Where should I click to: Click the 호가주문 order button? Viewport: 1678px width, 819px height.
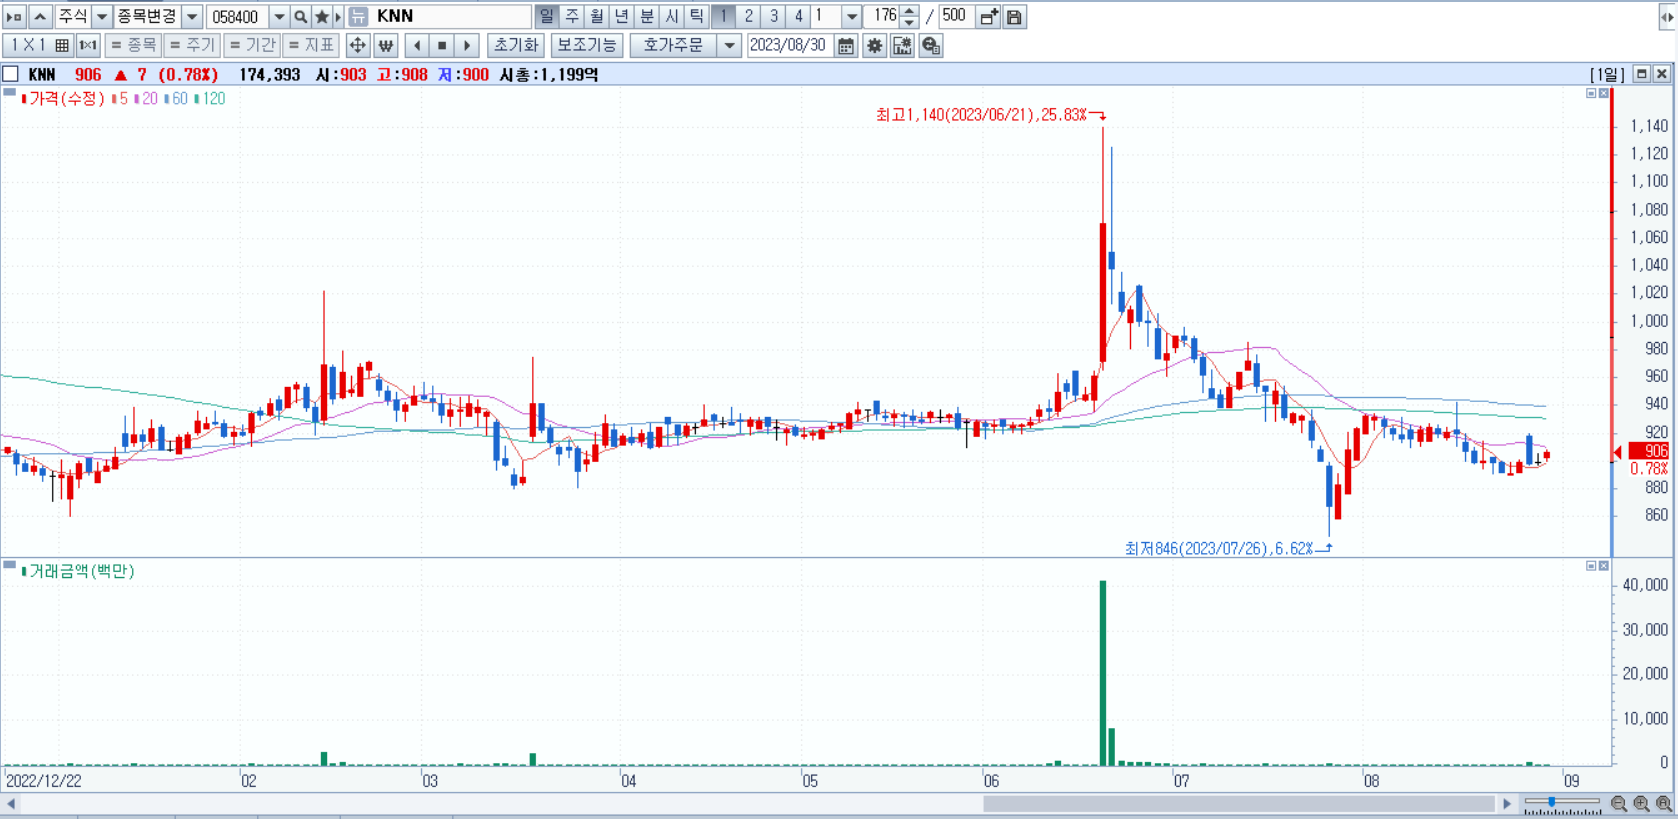point(673,45)
